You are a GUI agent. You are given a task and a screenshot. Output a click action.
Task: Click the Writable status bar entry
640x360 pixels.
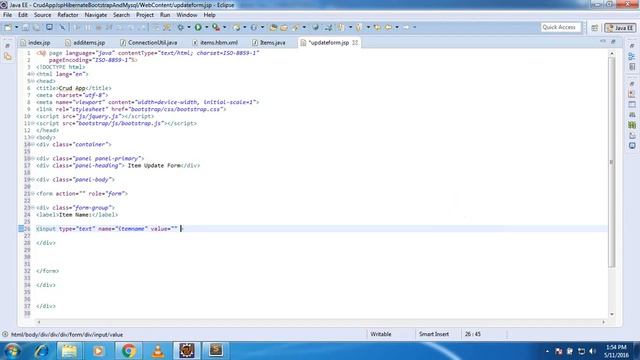point(380,334)
